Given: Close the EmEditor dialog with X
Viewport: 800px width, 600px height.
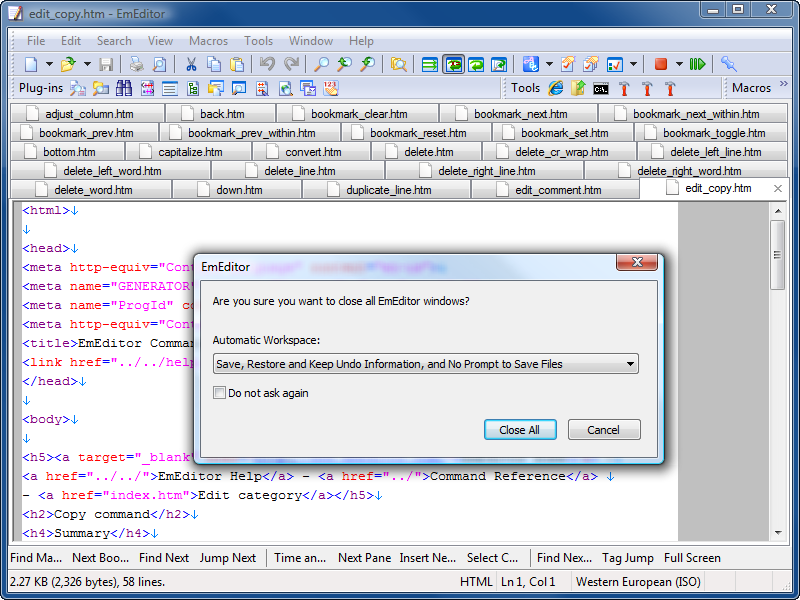Looking at the screenshot, I should (x=637, y=262).
